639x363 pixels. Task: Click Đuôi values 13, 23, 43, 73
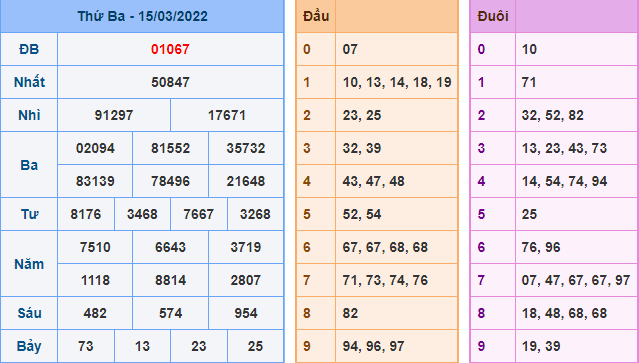564,148
